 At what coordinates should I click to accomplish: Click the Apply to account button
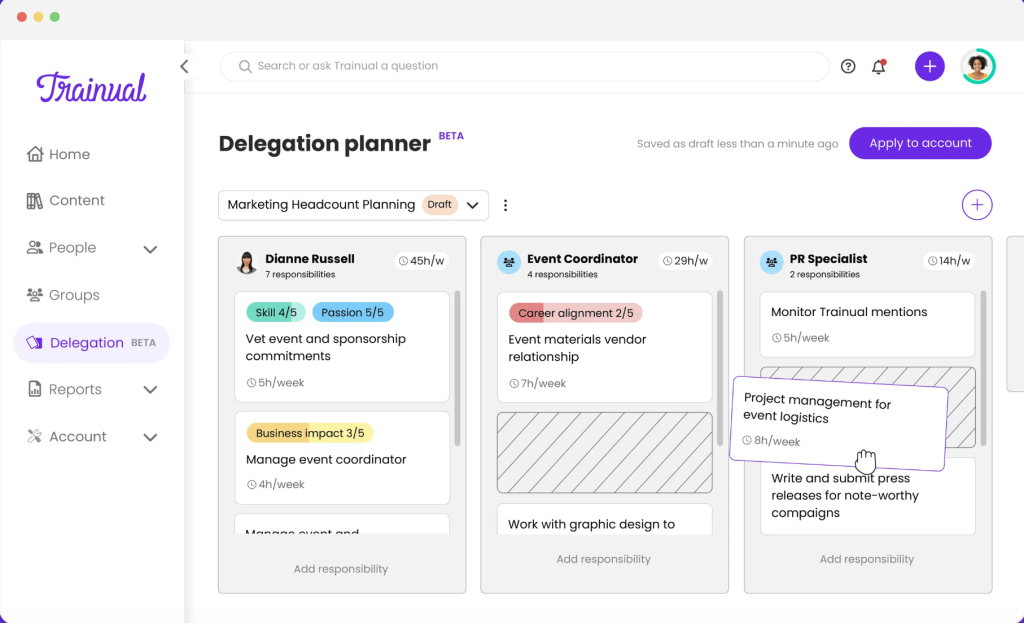pos(920,143)
